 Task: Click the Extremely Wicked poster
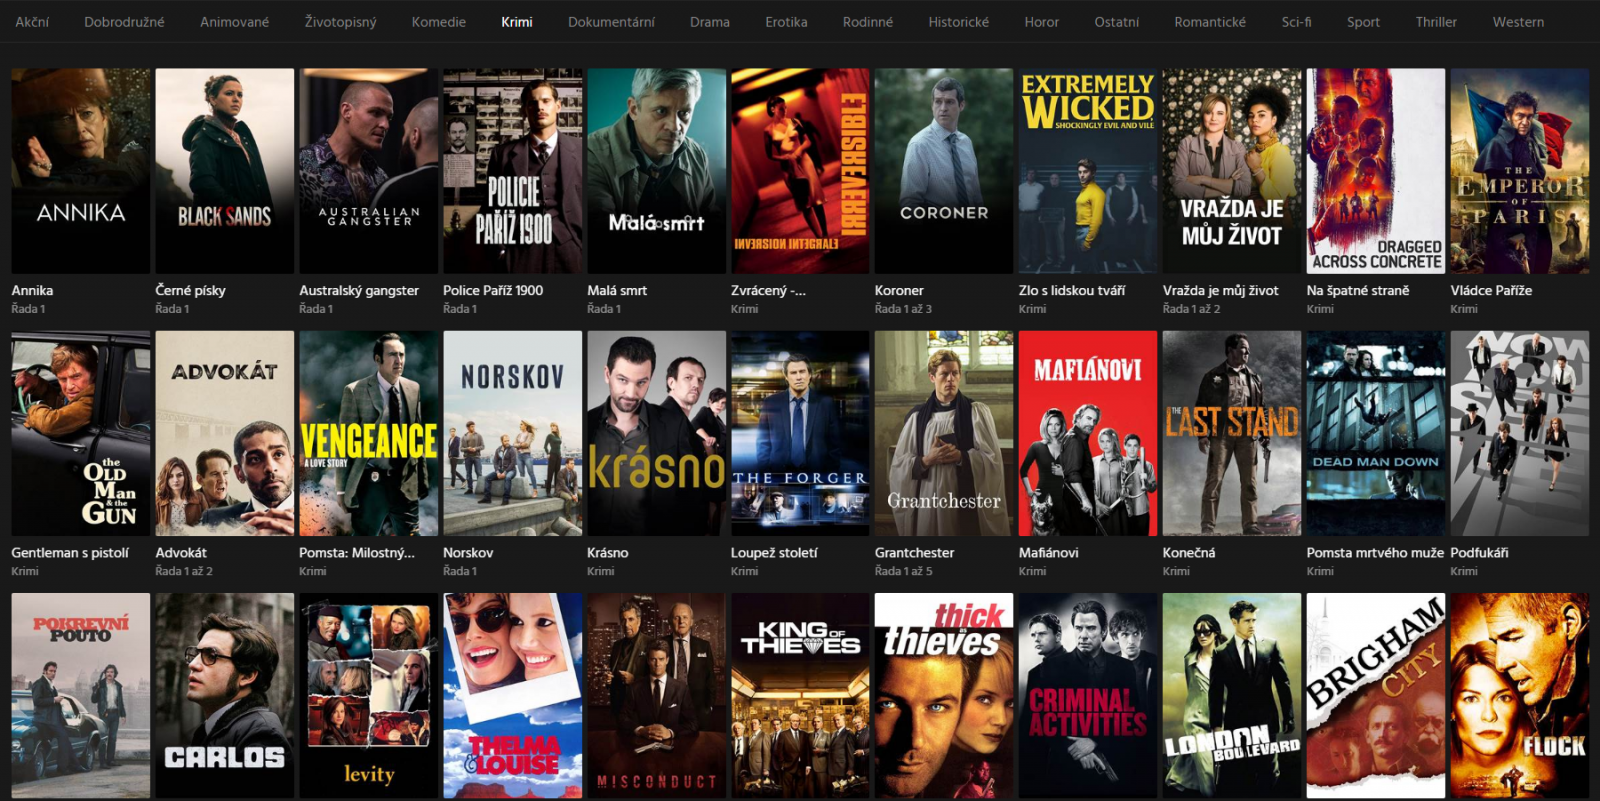(x=1088, y=171)
